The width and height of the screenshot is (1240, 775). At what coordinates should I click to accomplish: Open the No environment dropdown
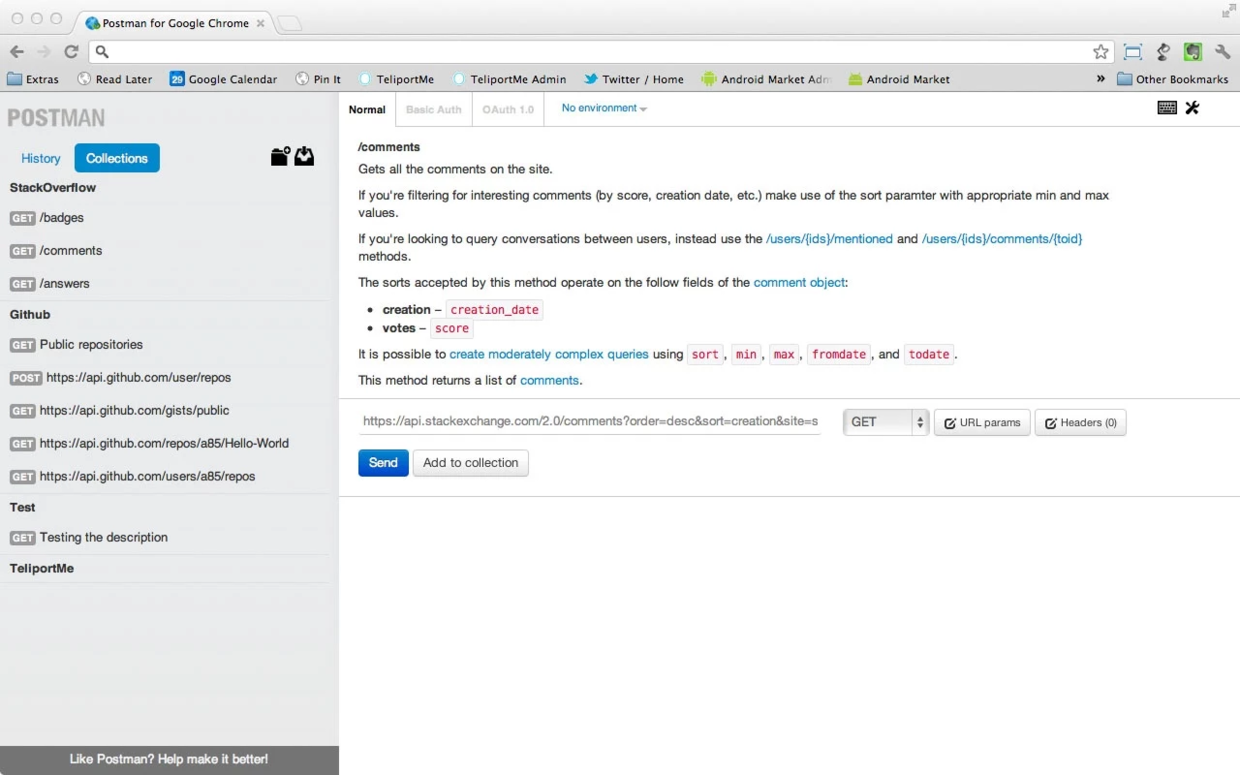click(604, 108)
